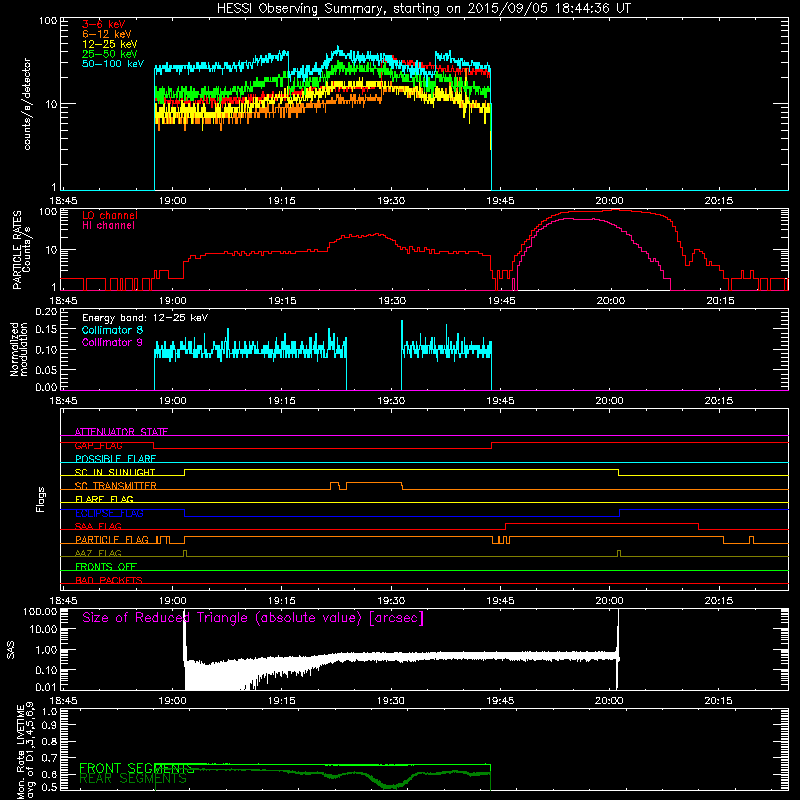Viewport: 800px width, 800px height.
Task: Click 19:15 tick under particle rates panel
Action: (282, 301)
